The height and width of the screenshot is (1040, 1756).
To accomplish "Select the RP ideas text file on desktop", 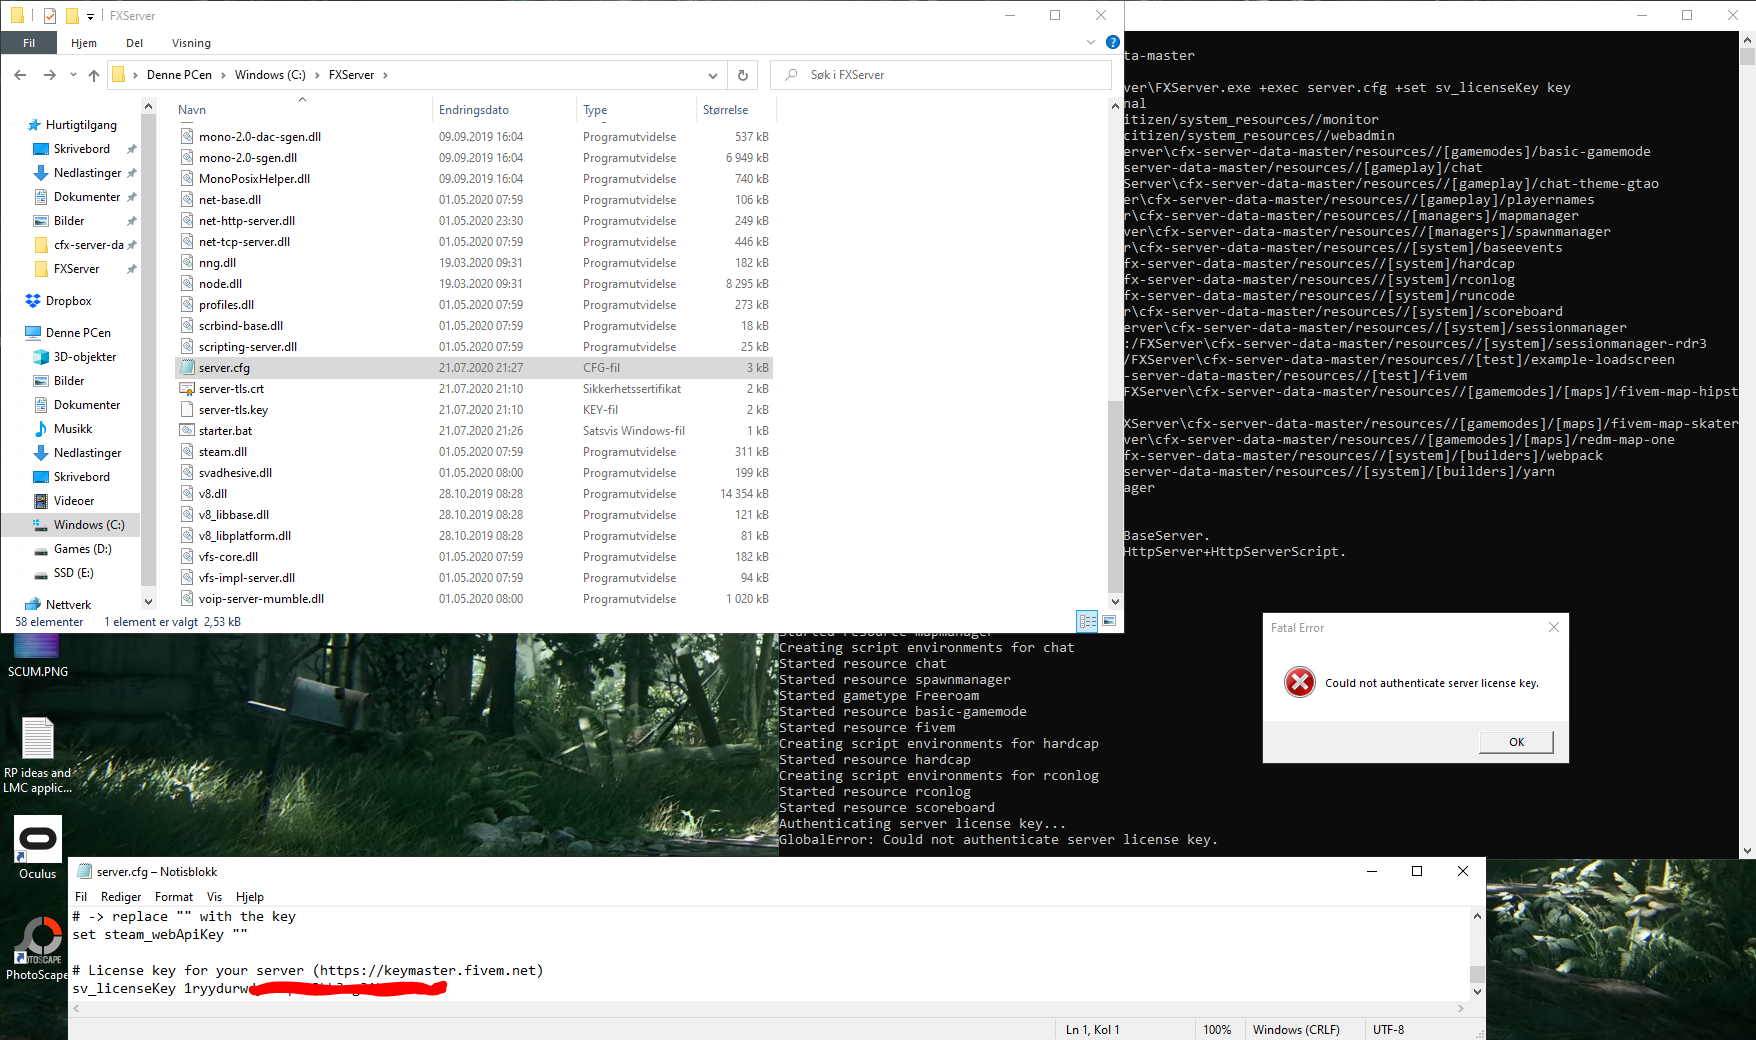I will [38, 756].
